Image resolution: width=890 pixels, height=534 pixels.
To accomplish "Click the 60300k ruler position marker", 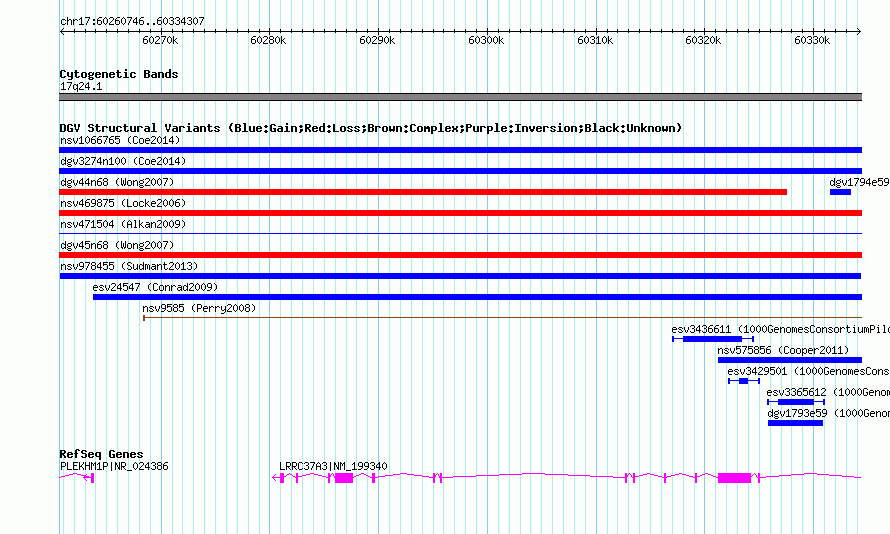I will click(486, 40).
